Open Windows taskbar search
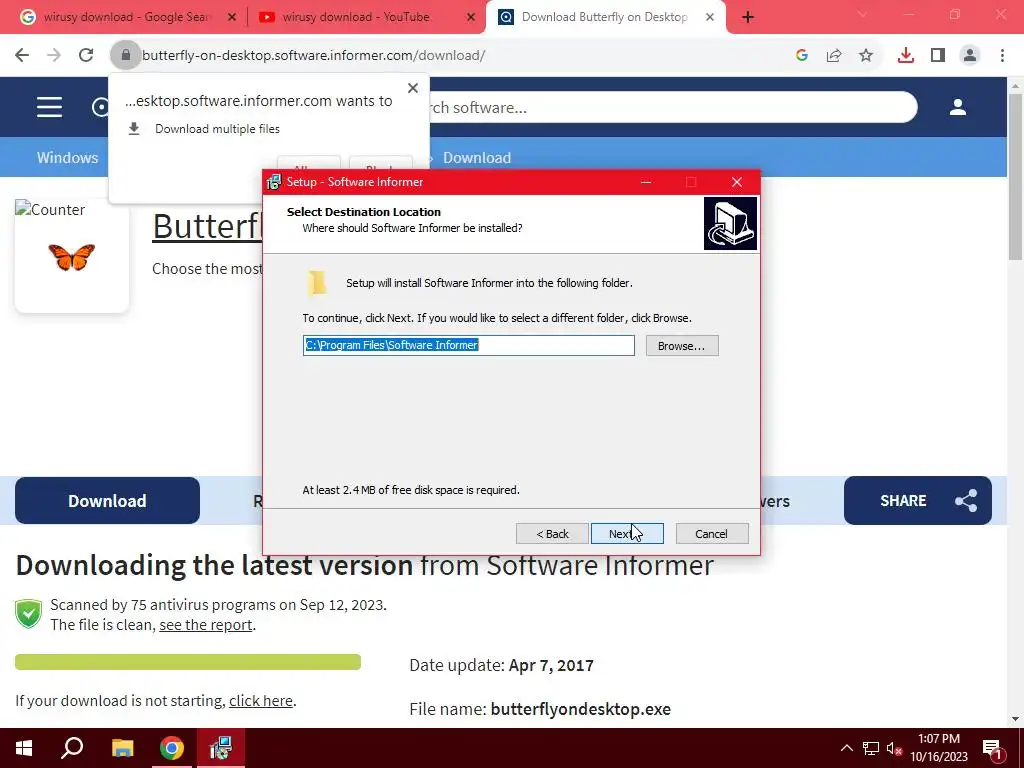 point(72,748)
